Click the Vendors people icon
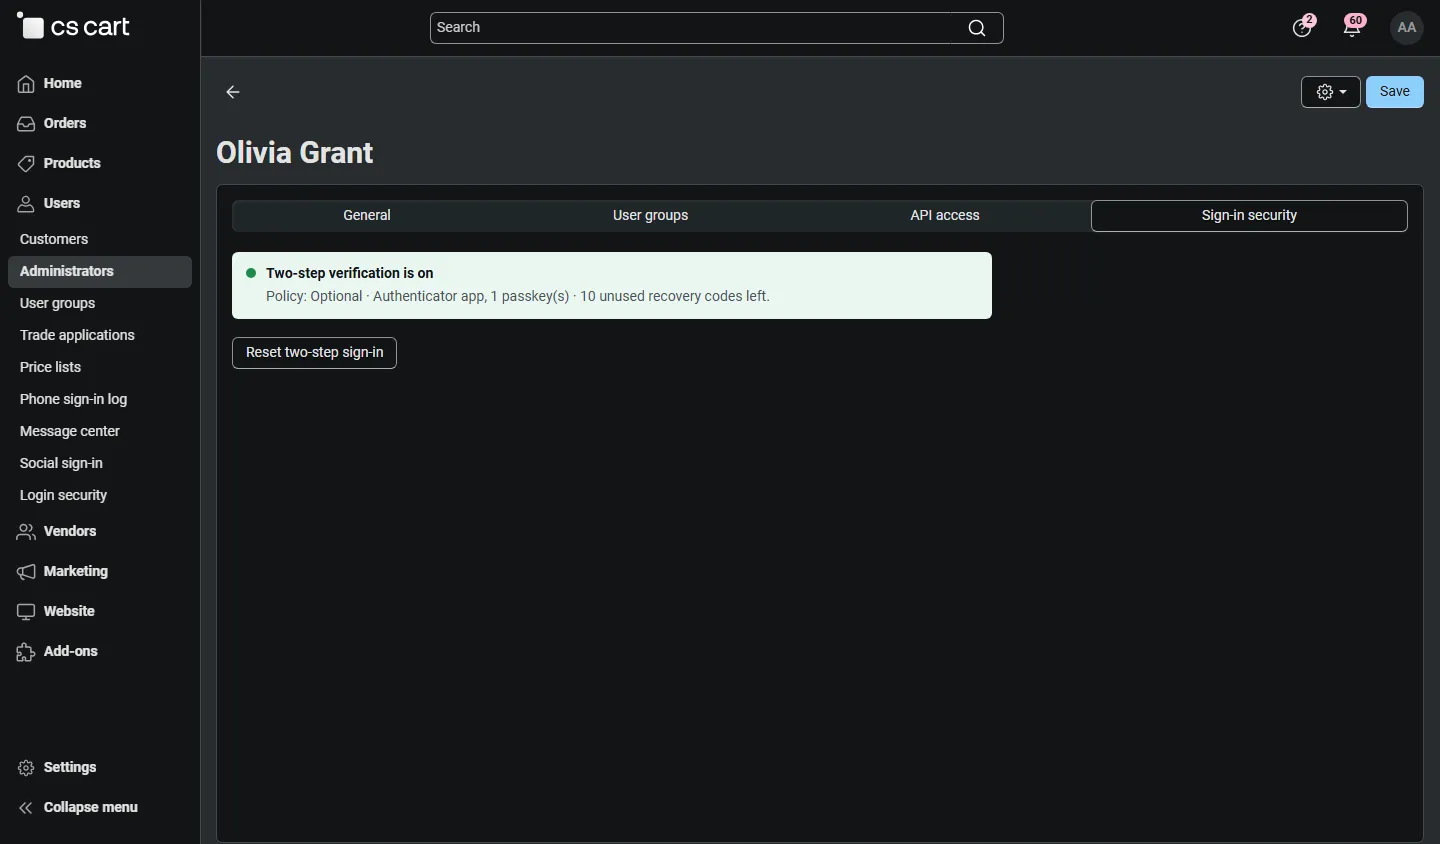Screen dimensions: 1440x844 tap(27, 532)
